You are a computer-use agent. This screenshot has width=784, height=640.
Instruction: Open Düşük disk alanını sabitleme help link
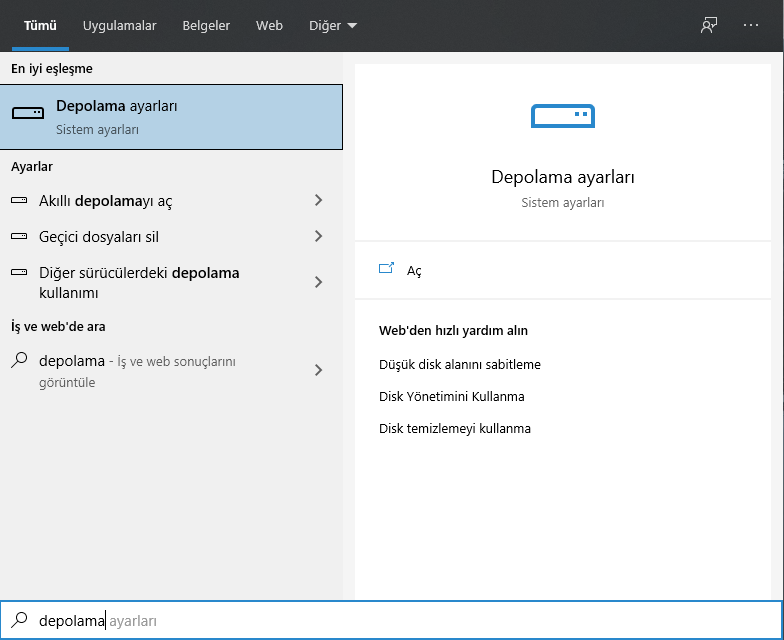[460, 364]
